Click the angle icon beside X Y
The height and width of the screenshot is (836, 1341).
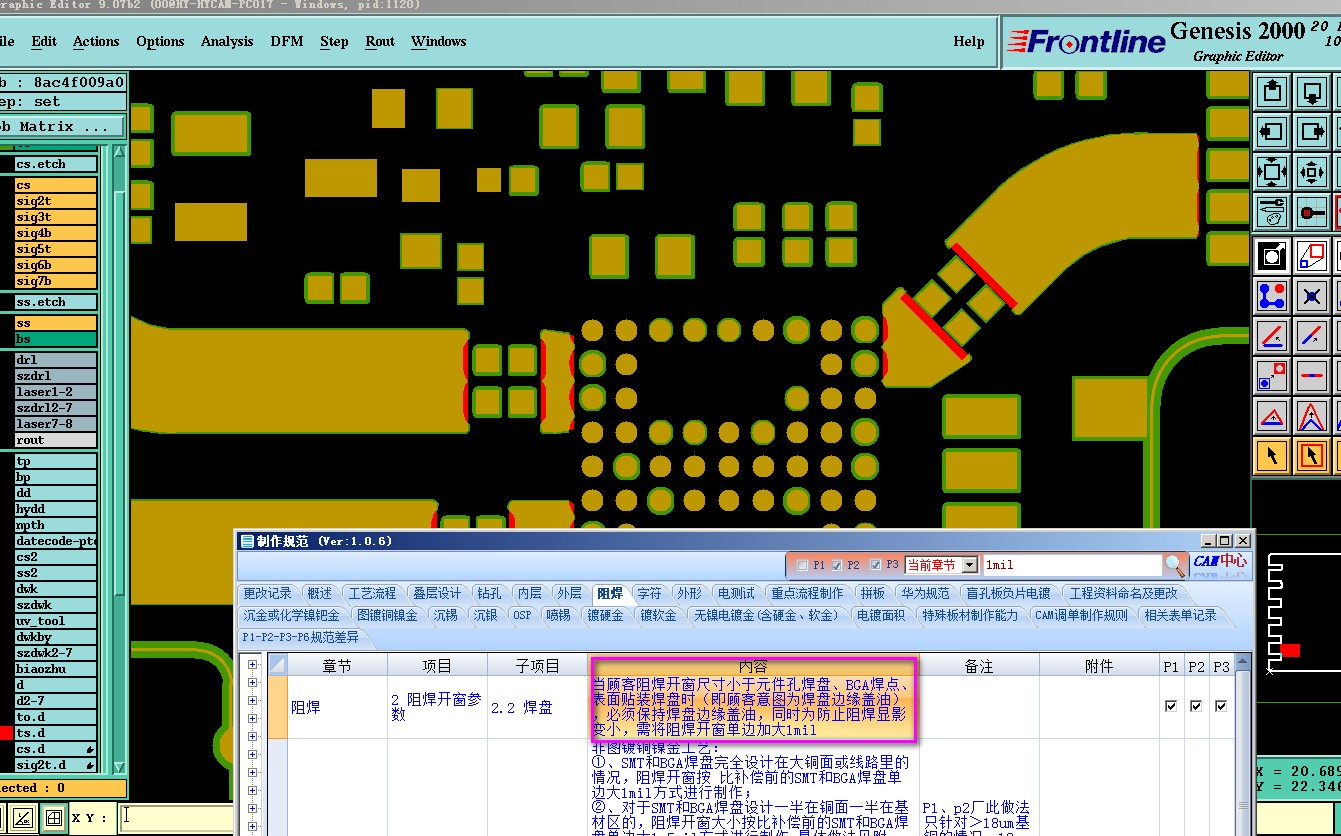pyautogui.click(x=23, y=817)
